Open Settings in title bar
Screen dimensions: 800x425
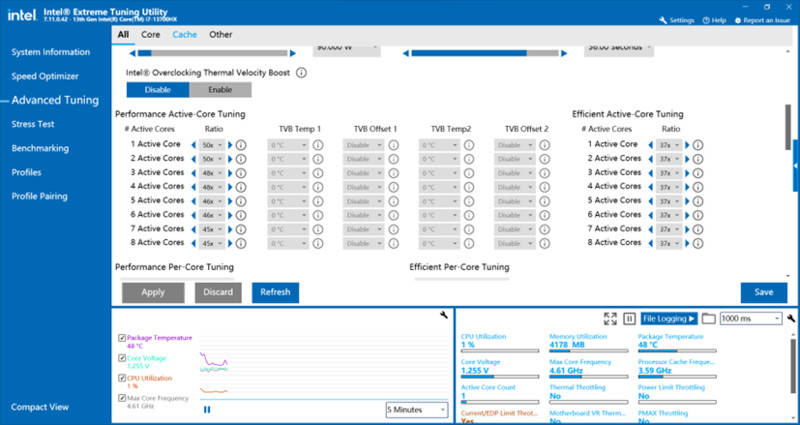(x=677, y=20)
